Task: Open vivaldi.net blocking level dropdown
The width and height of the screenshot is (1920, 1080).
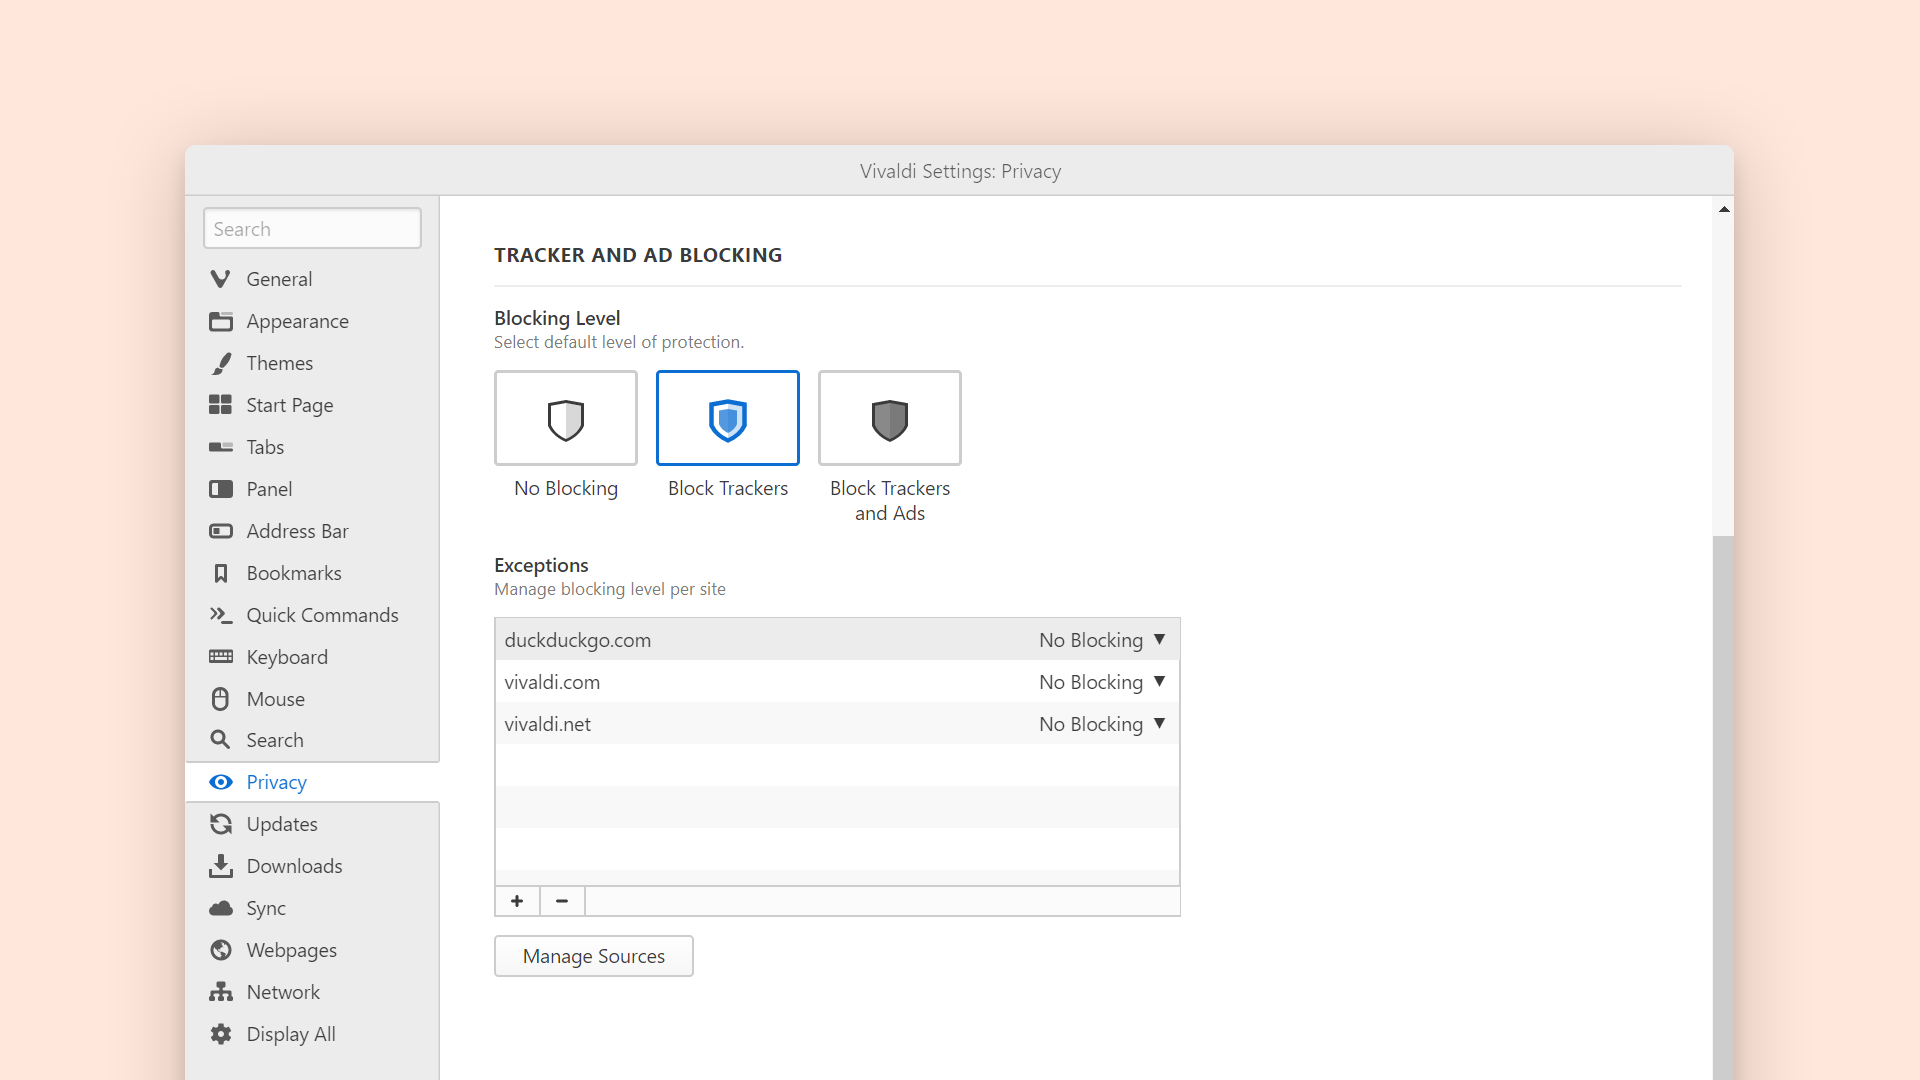Action: [x=1102, y=723]
